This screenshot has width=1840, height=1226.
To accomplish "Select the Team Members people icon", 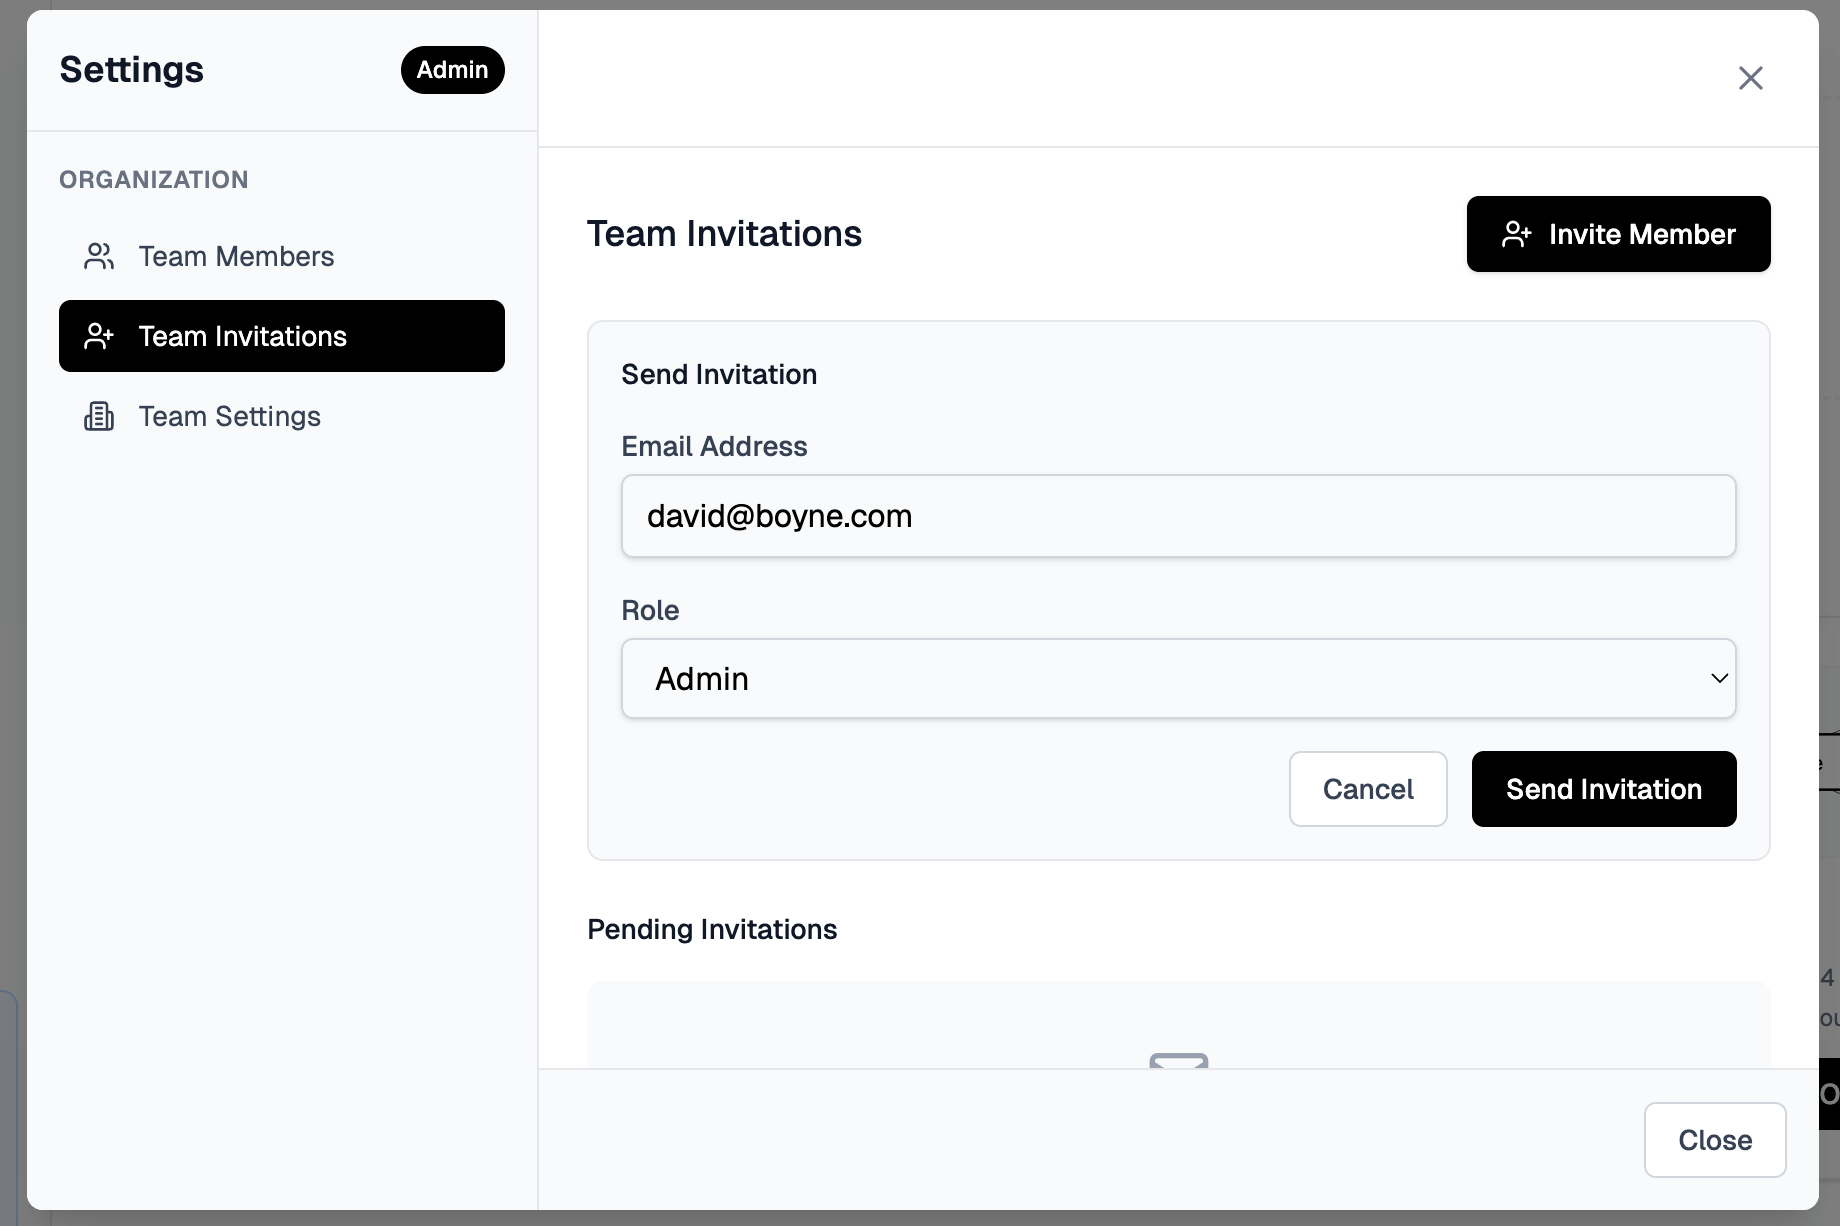I will coord(98,256).
